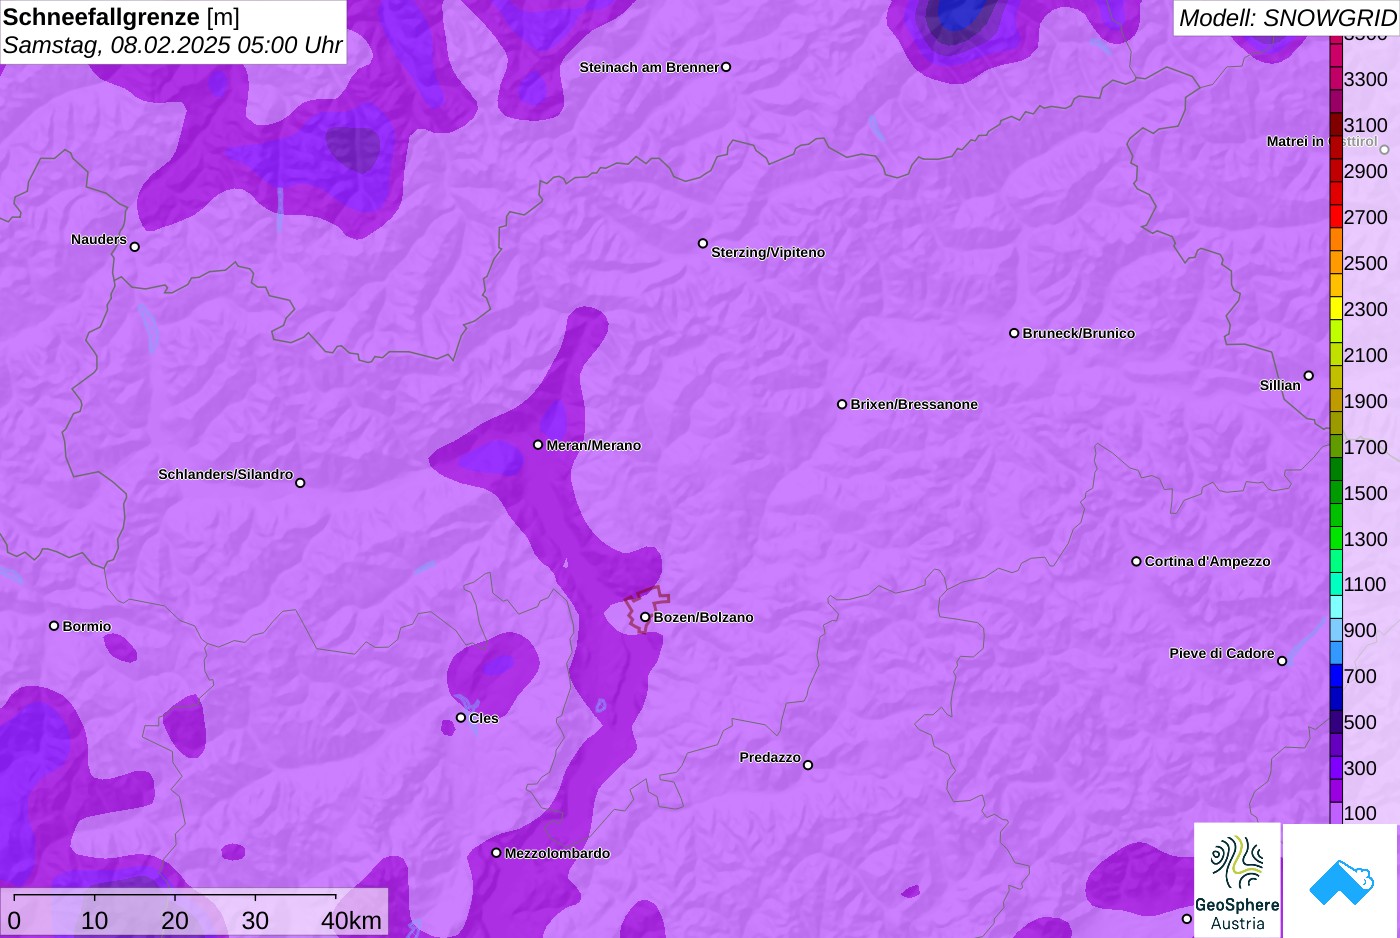Click the Schneefallgrenze [m] title
Image resolution: width=1400 pixels, height=938 pixels.
pyautogui.click(x=121, y=17)
